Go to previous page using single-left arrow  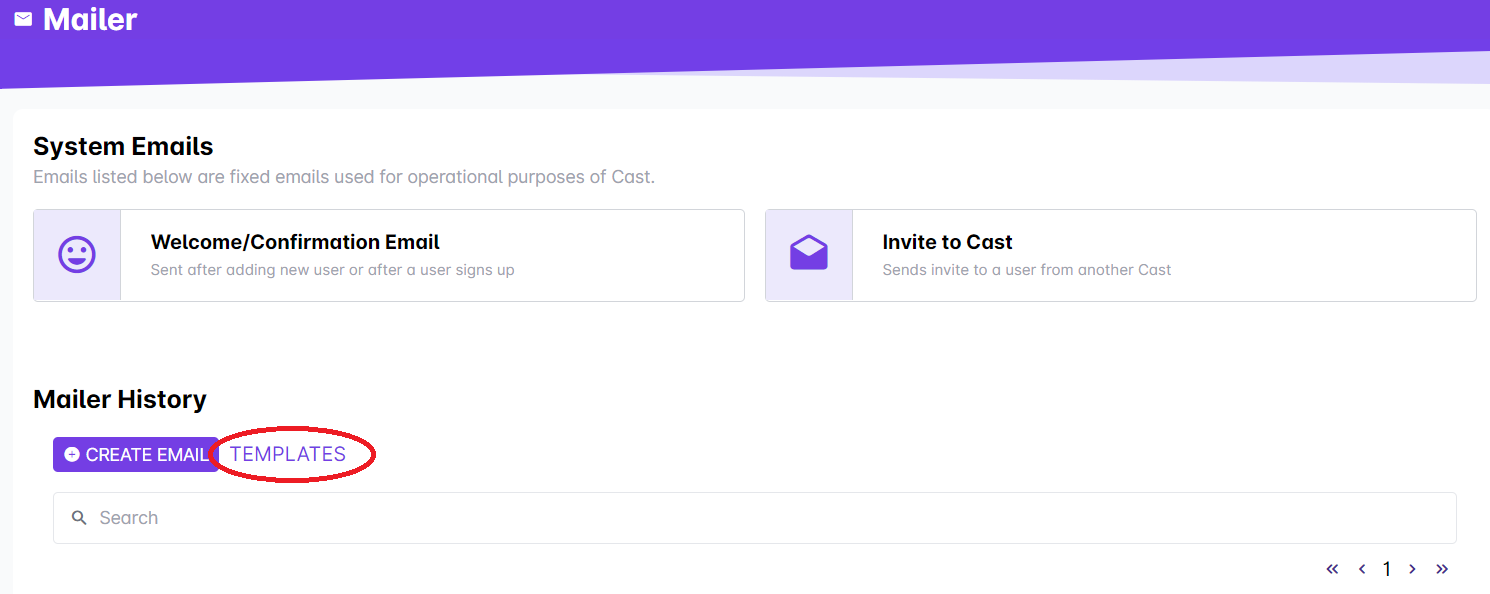[1362, 569]
